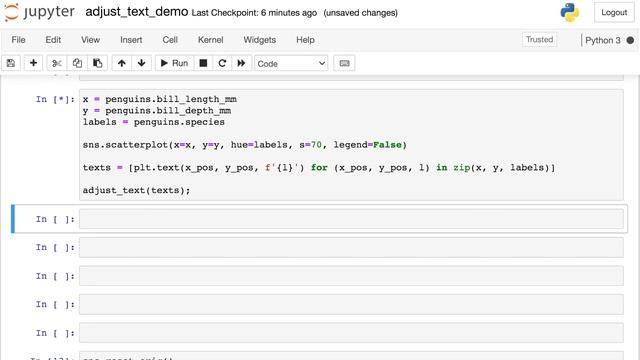Open the Edit menu
The height and width of the screenshot is (360, 640).
pos(53,40)
